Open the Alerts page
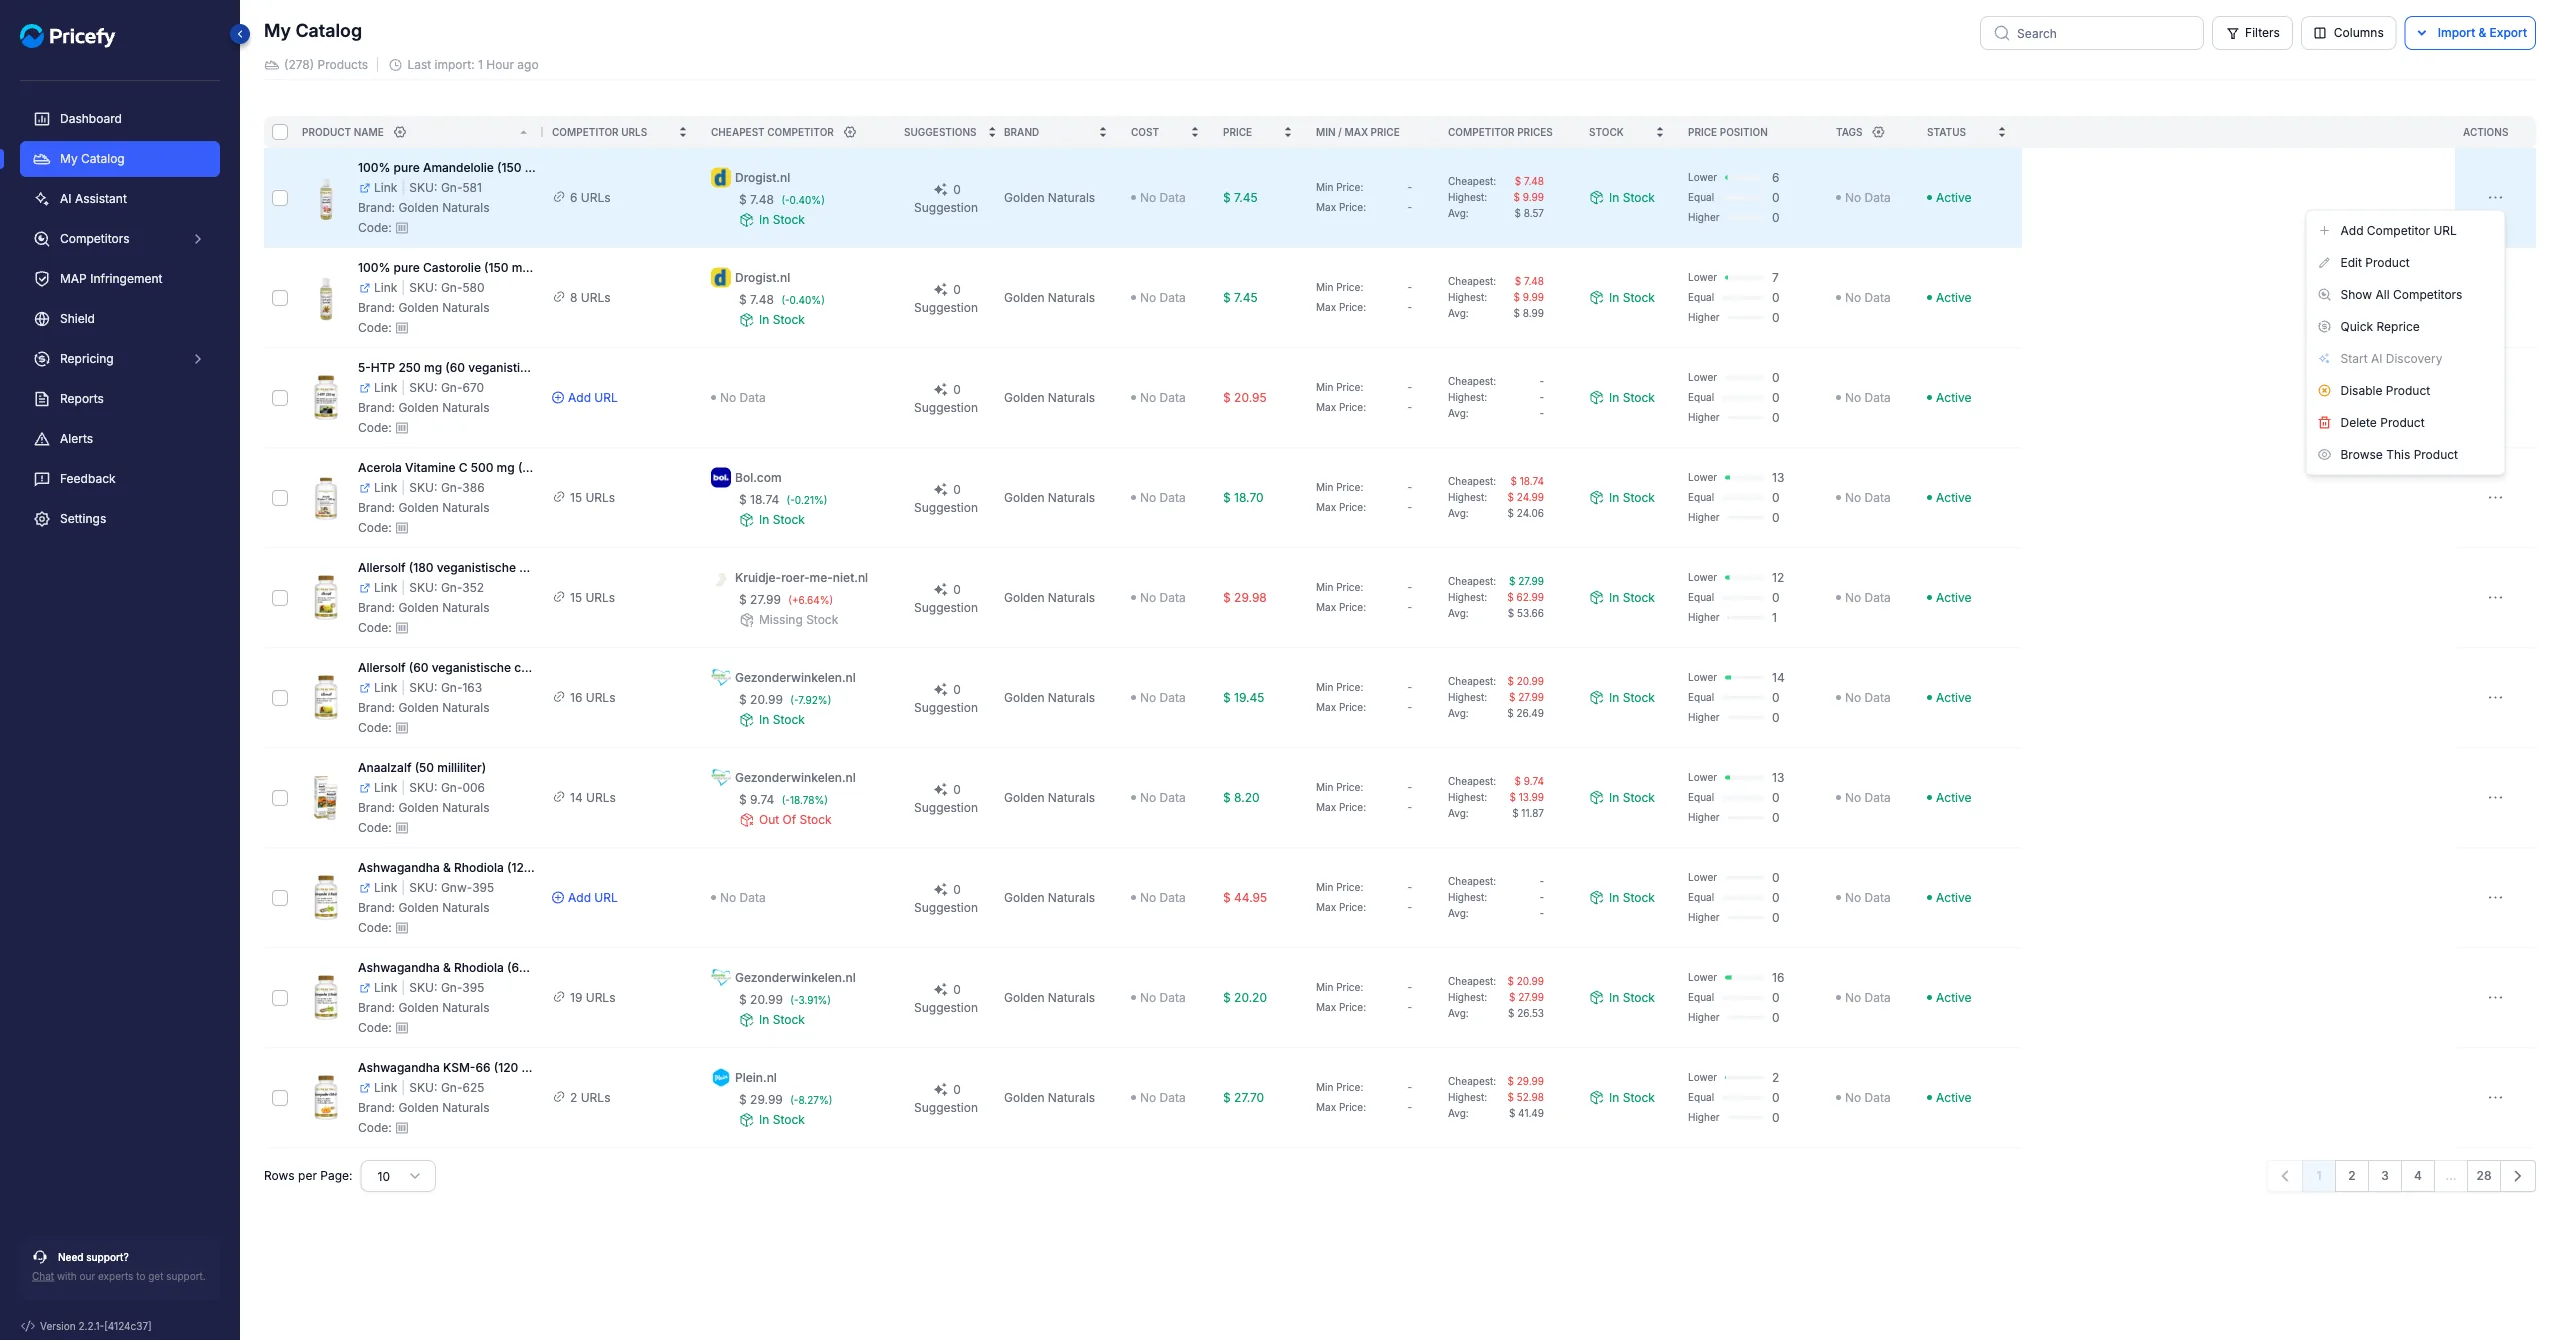2560x1340 pixels. 120,439
